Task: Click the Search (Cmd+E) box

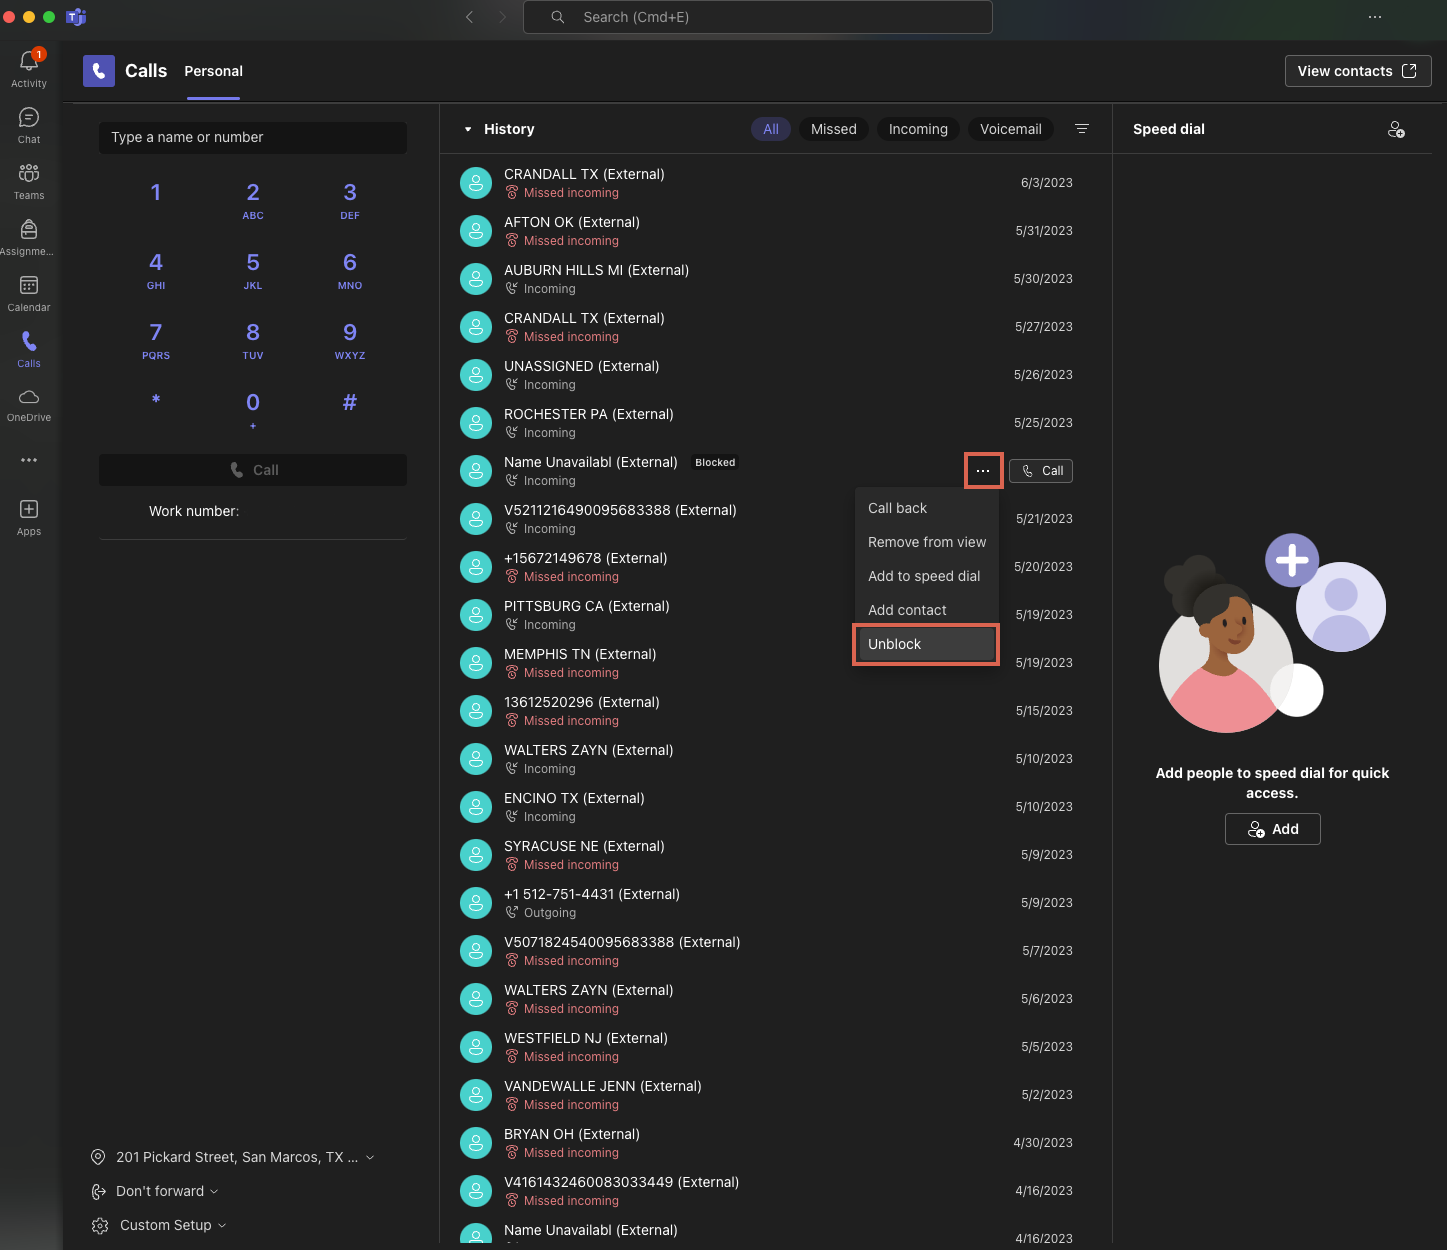Action: [758, 17]
